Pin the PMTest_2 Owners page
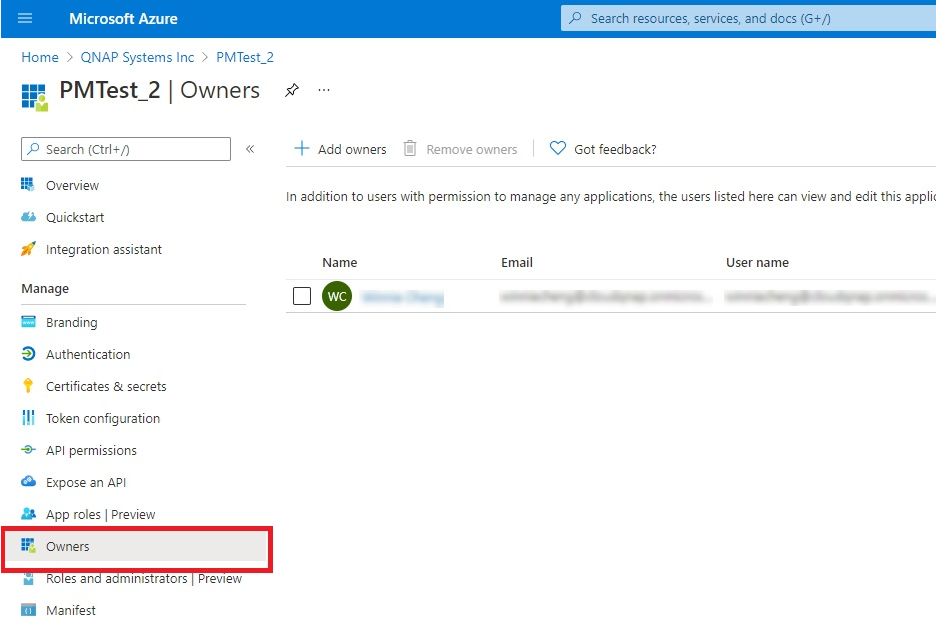Viewport: 936px width, 630px height. [x=291, y=90]
